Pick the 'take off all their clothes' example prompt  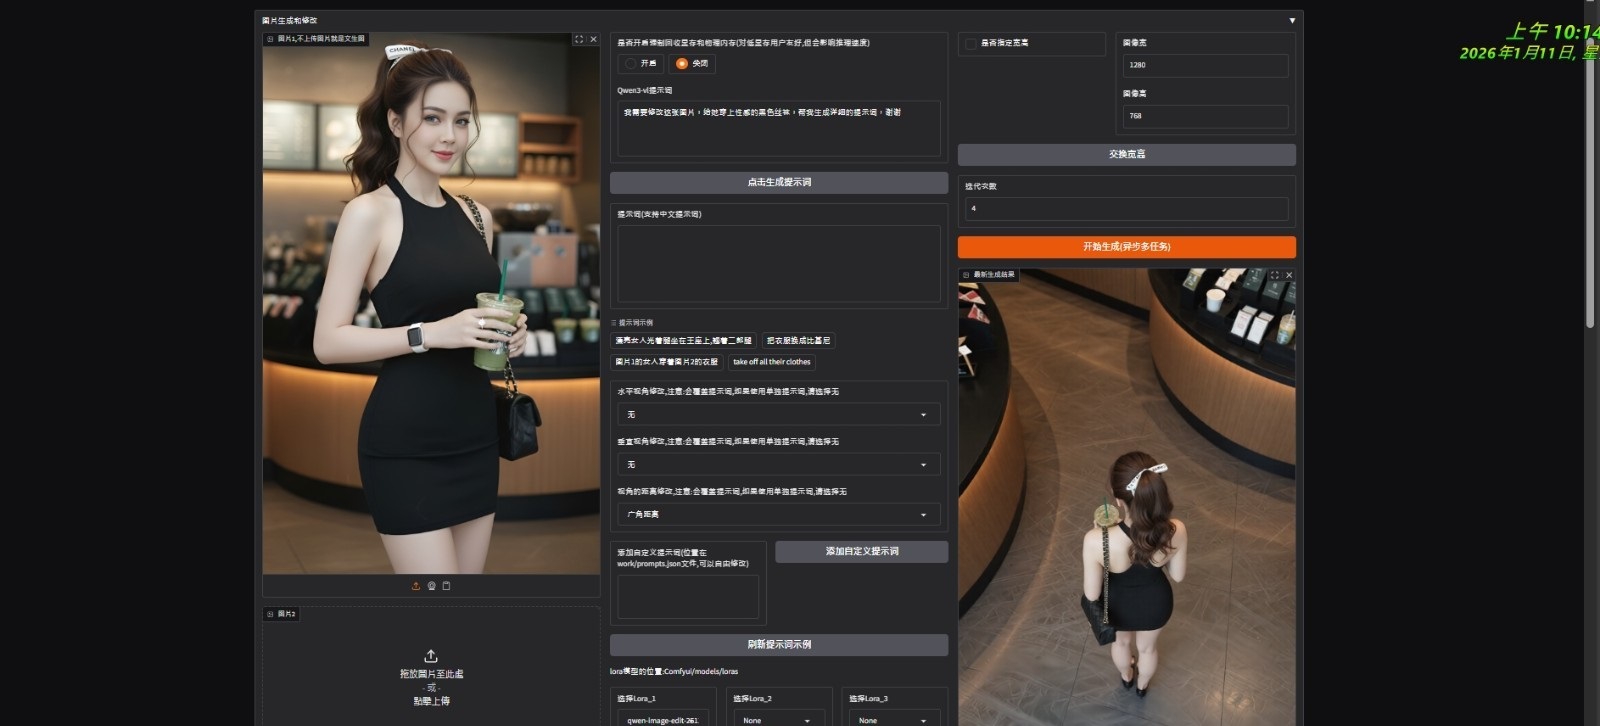tap(772, 362)
